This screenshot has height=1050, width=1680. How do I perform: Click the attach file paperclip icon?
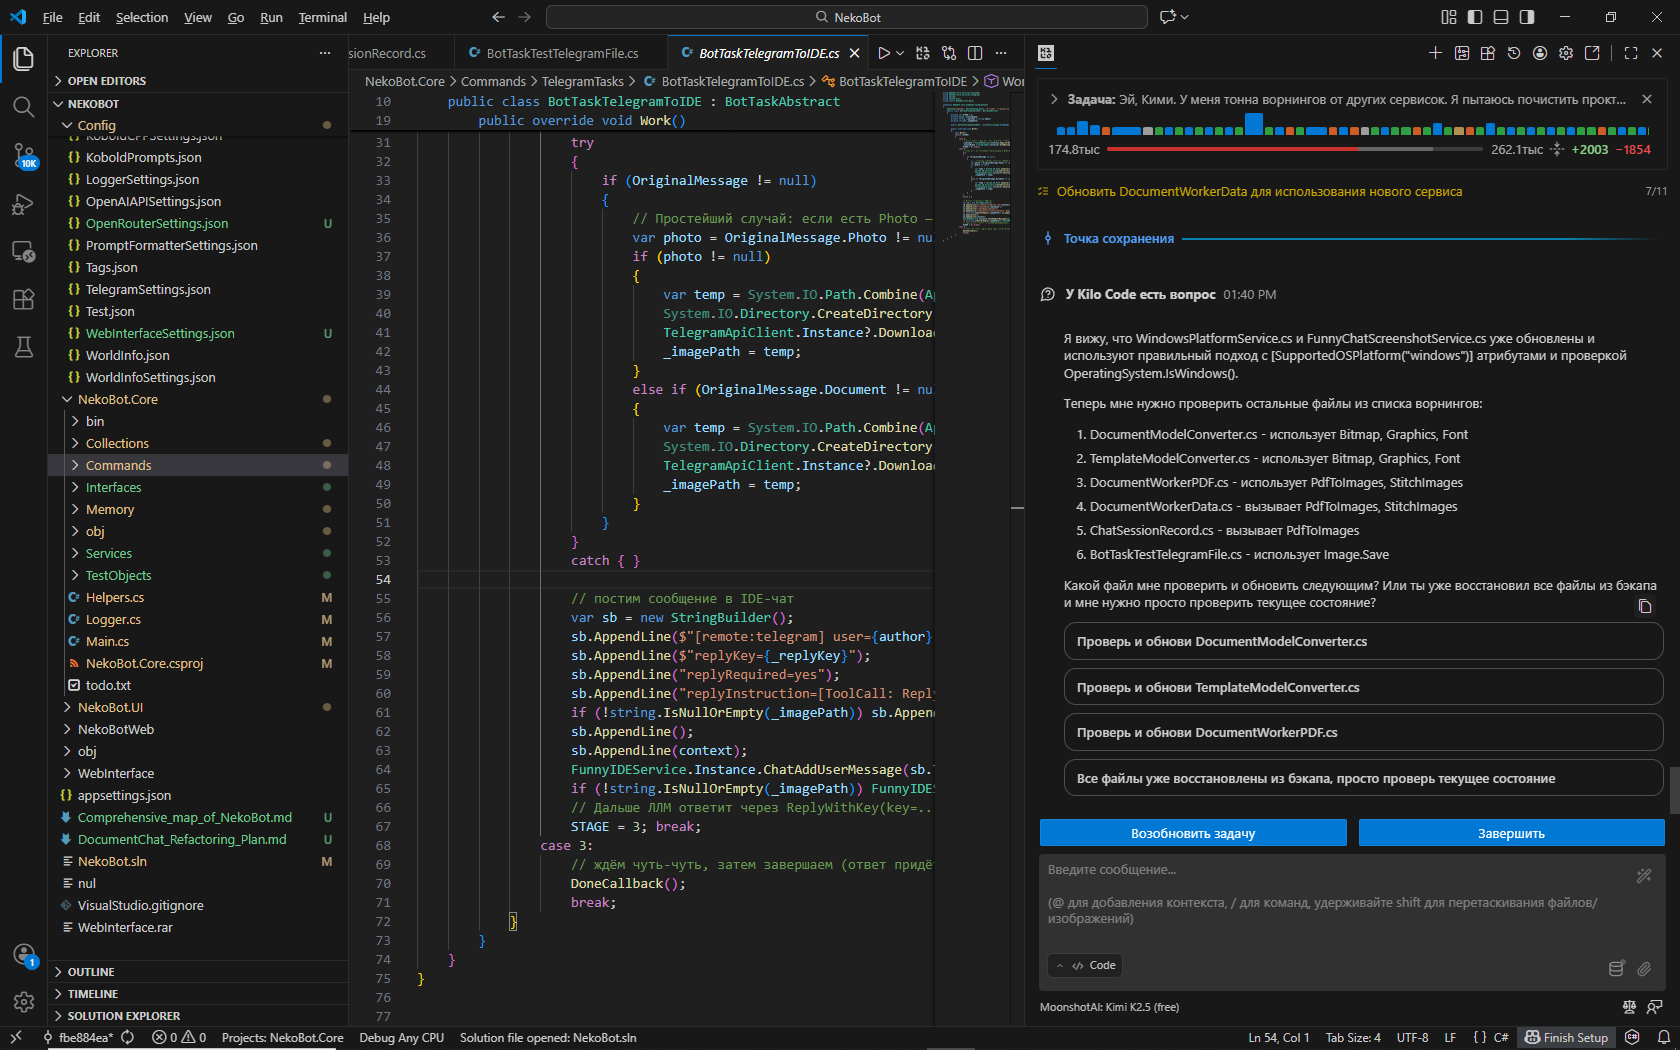pos(1644,968)
